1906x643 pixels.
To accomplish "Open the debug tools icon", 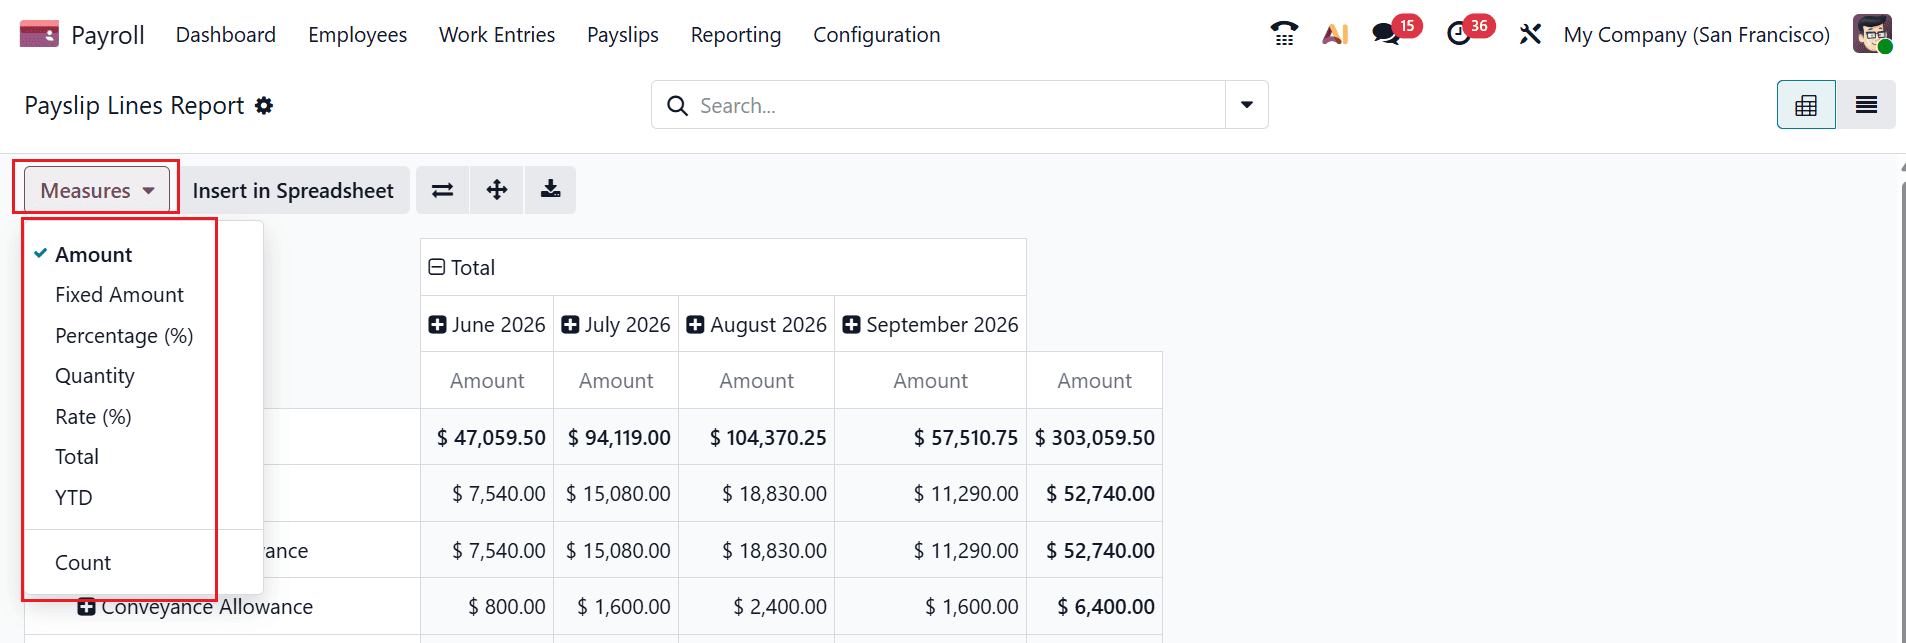I will 1530,34.
